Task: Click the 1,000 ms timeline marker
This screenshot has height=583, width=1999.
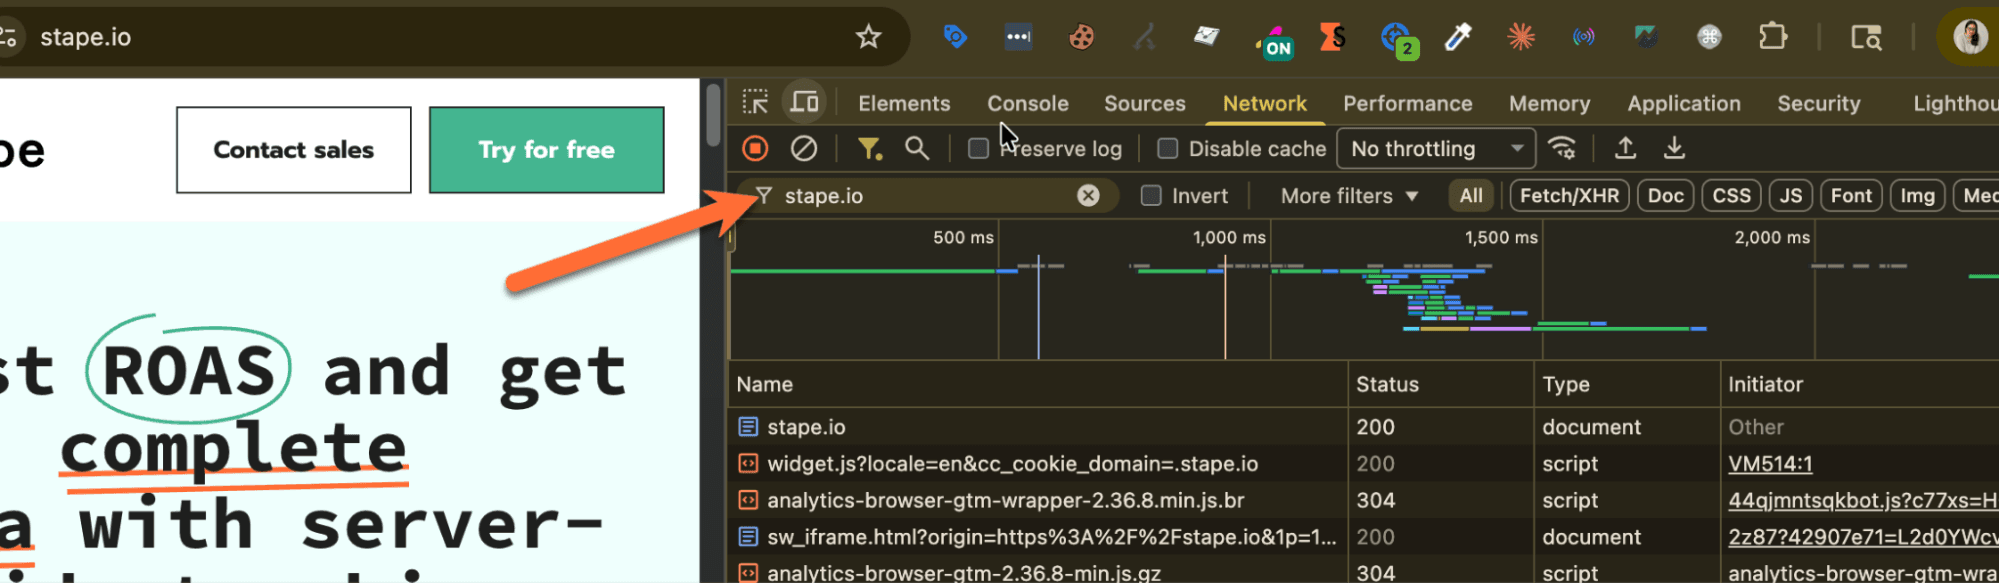Action: [1229, 238]
